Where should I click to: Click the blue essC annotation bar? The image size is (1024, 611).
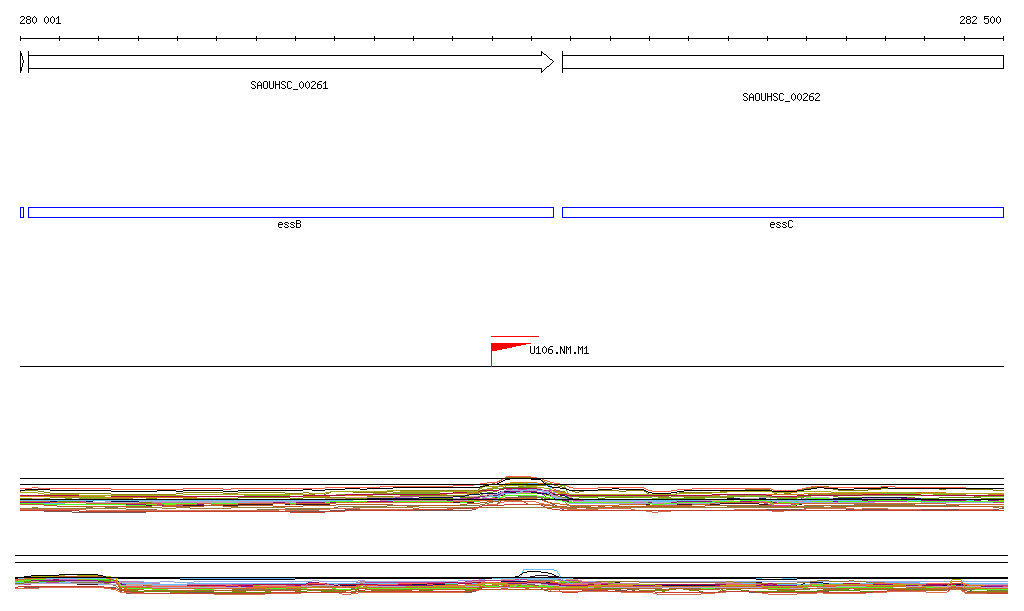coord(782,212)
